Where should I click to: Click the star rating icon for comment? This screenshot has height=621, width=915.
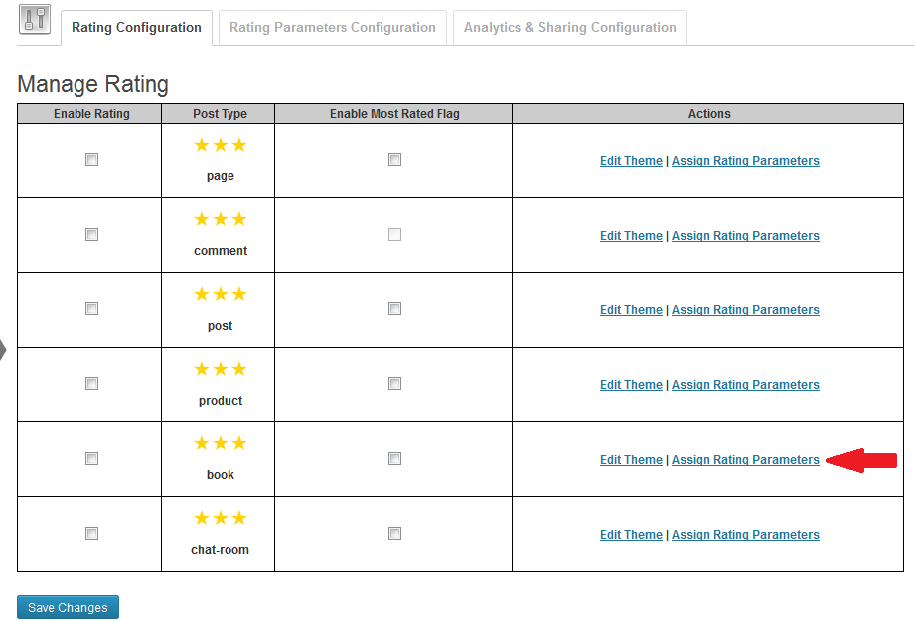coord(220,219)
